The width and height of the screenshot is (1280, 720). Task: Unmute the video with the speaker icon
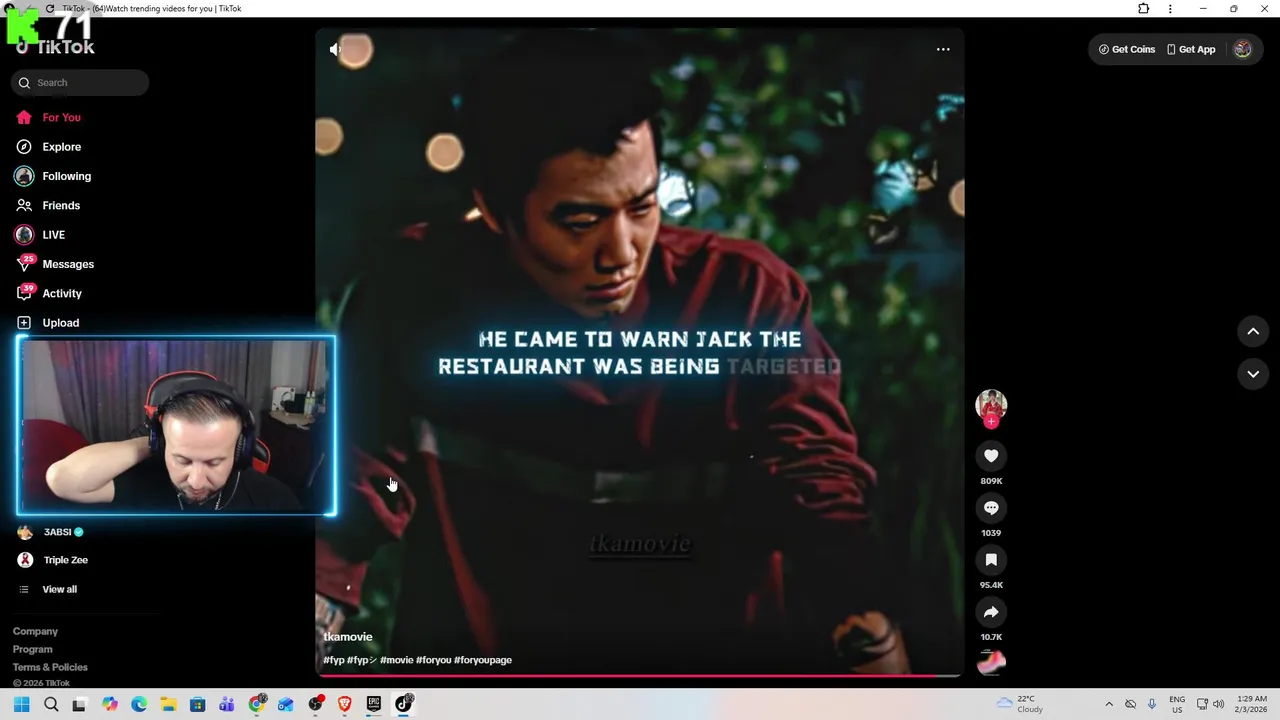click(335, 49)
